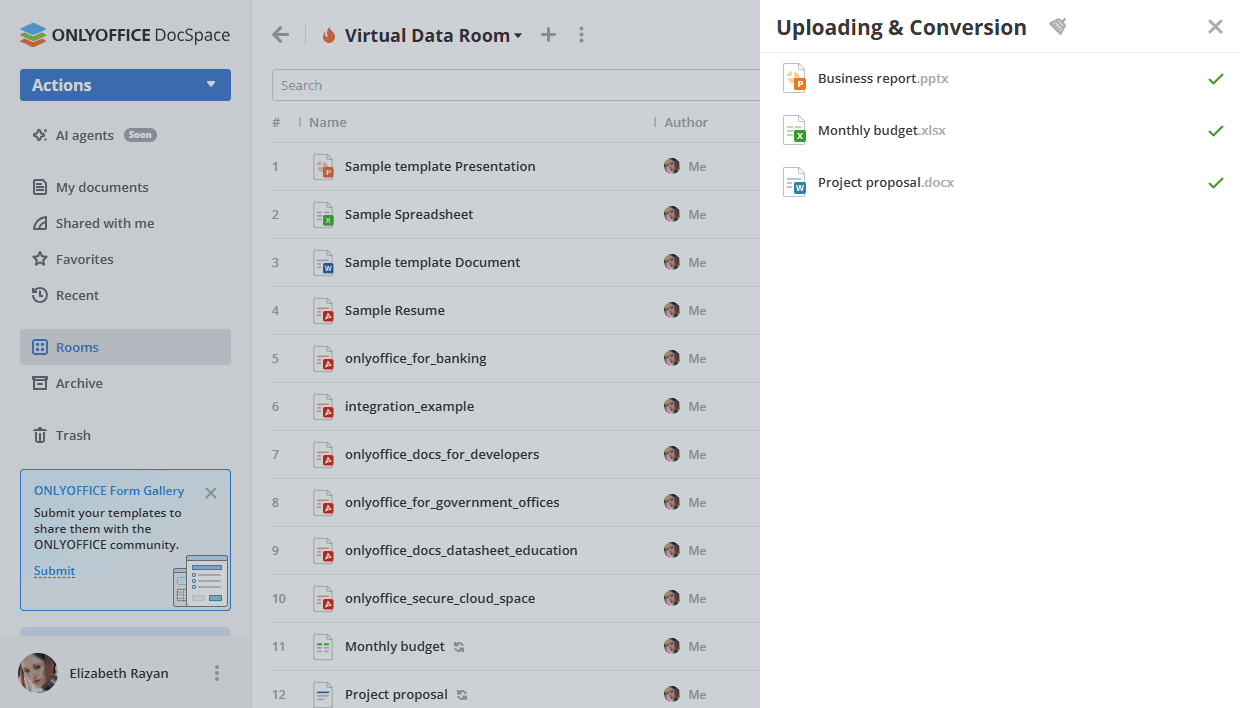
Task: Go back with the left arrow
Action: click(281, 35)
